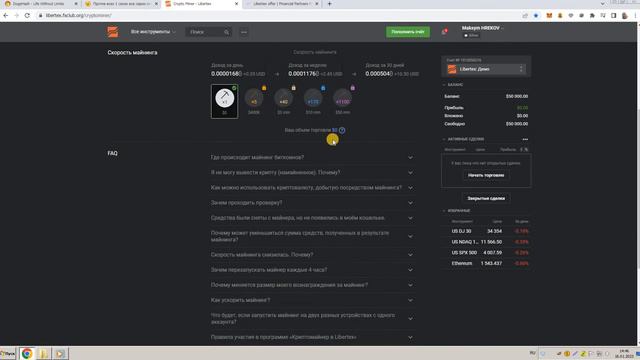Click the Libertex logo in the header
The image size is (640, 360).
click(113, 32)
